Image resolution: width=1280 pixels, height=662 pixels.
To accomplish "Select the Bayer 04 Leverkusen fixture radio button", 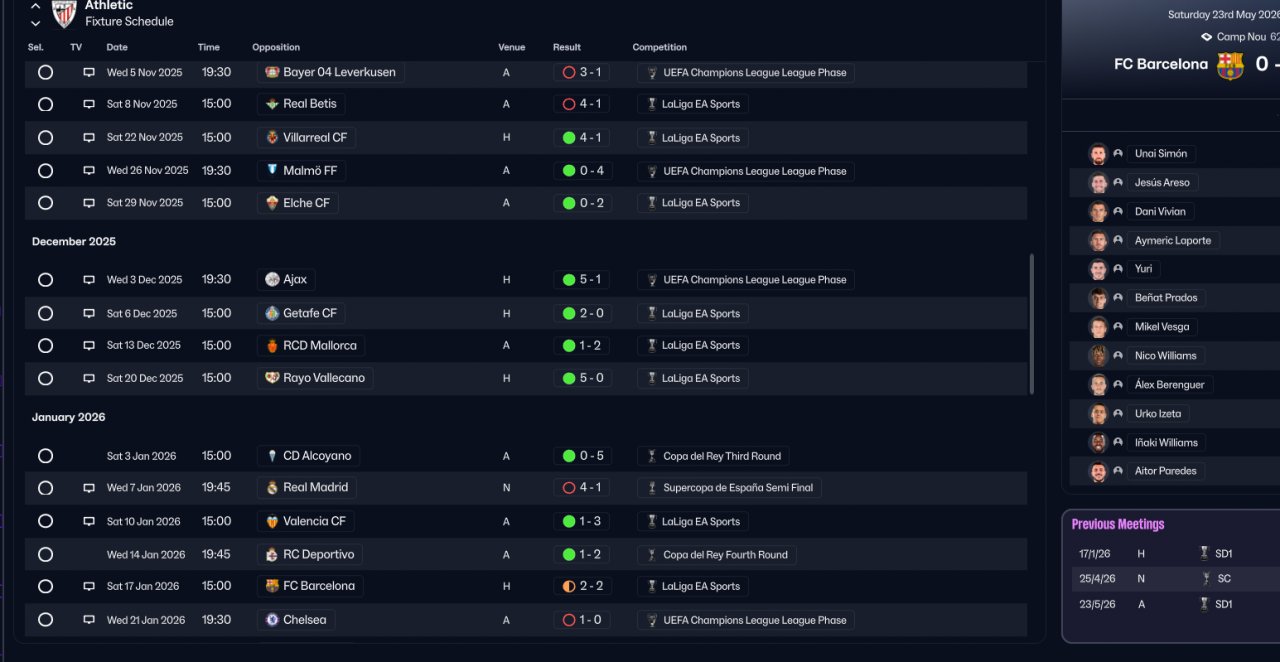I will click(x=45, y=72).
